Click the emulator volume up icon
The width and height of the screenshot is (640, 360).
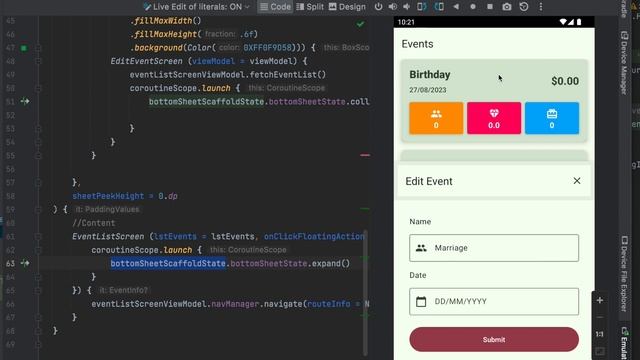point(393,7)
